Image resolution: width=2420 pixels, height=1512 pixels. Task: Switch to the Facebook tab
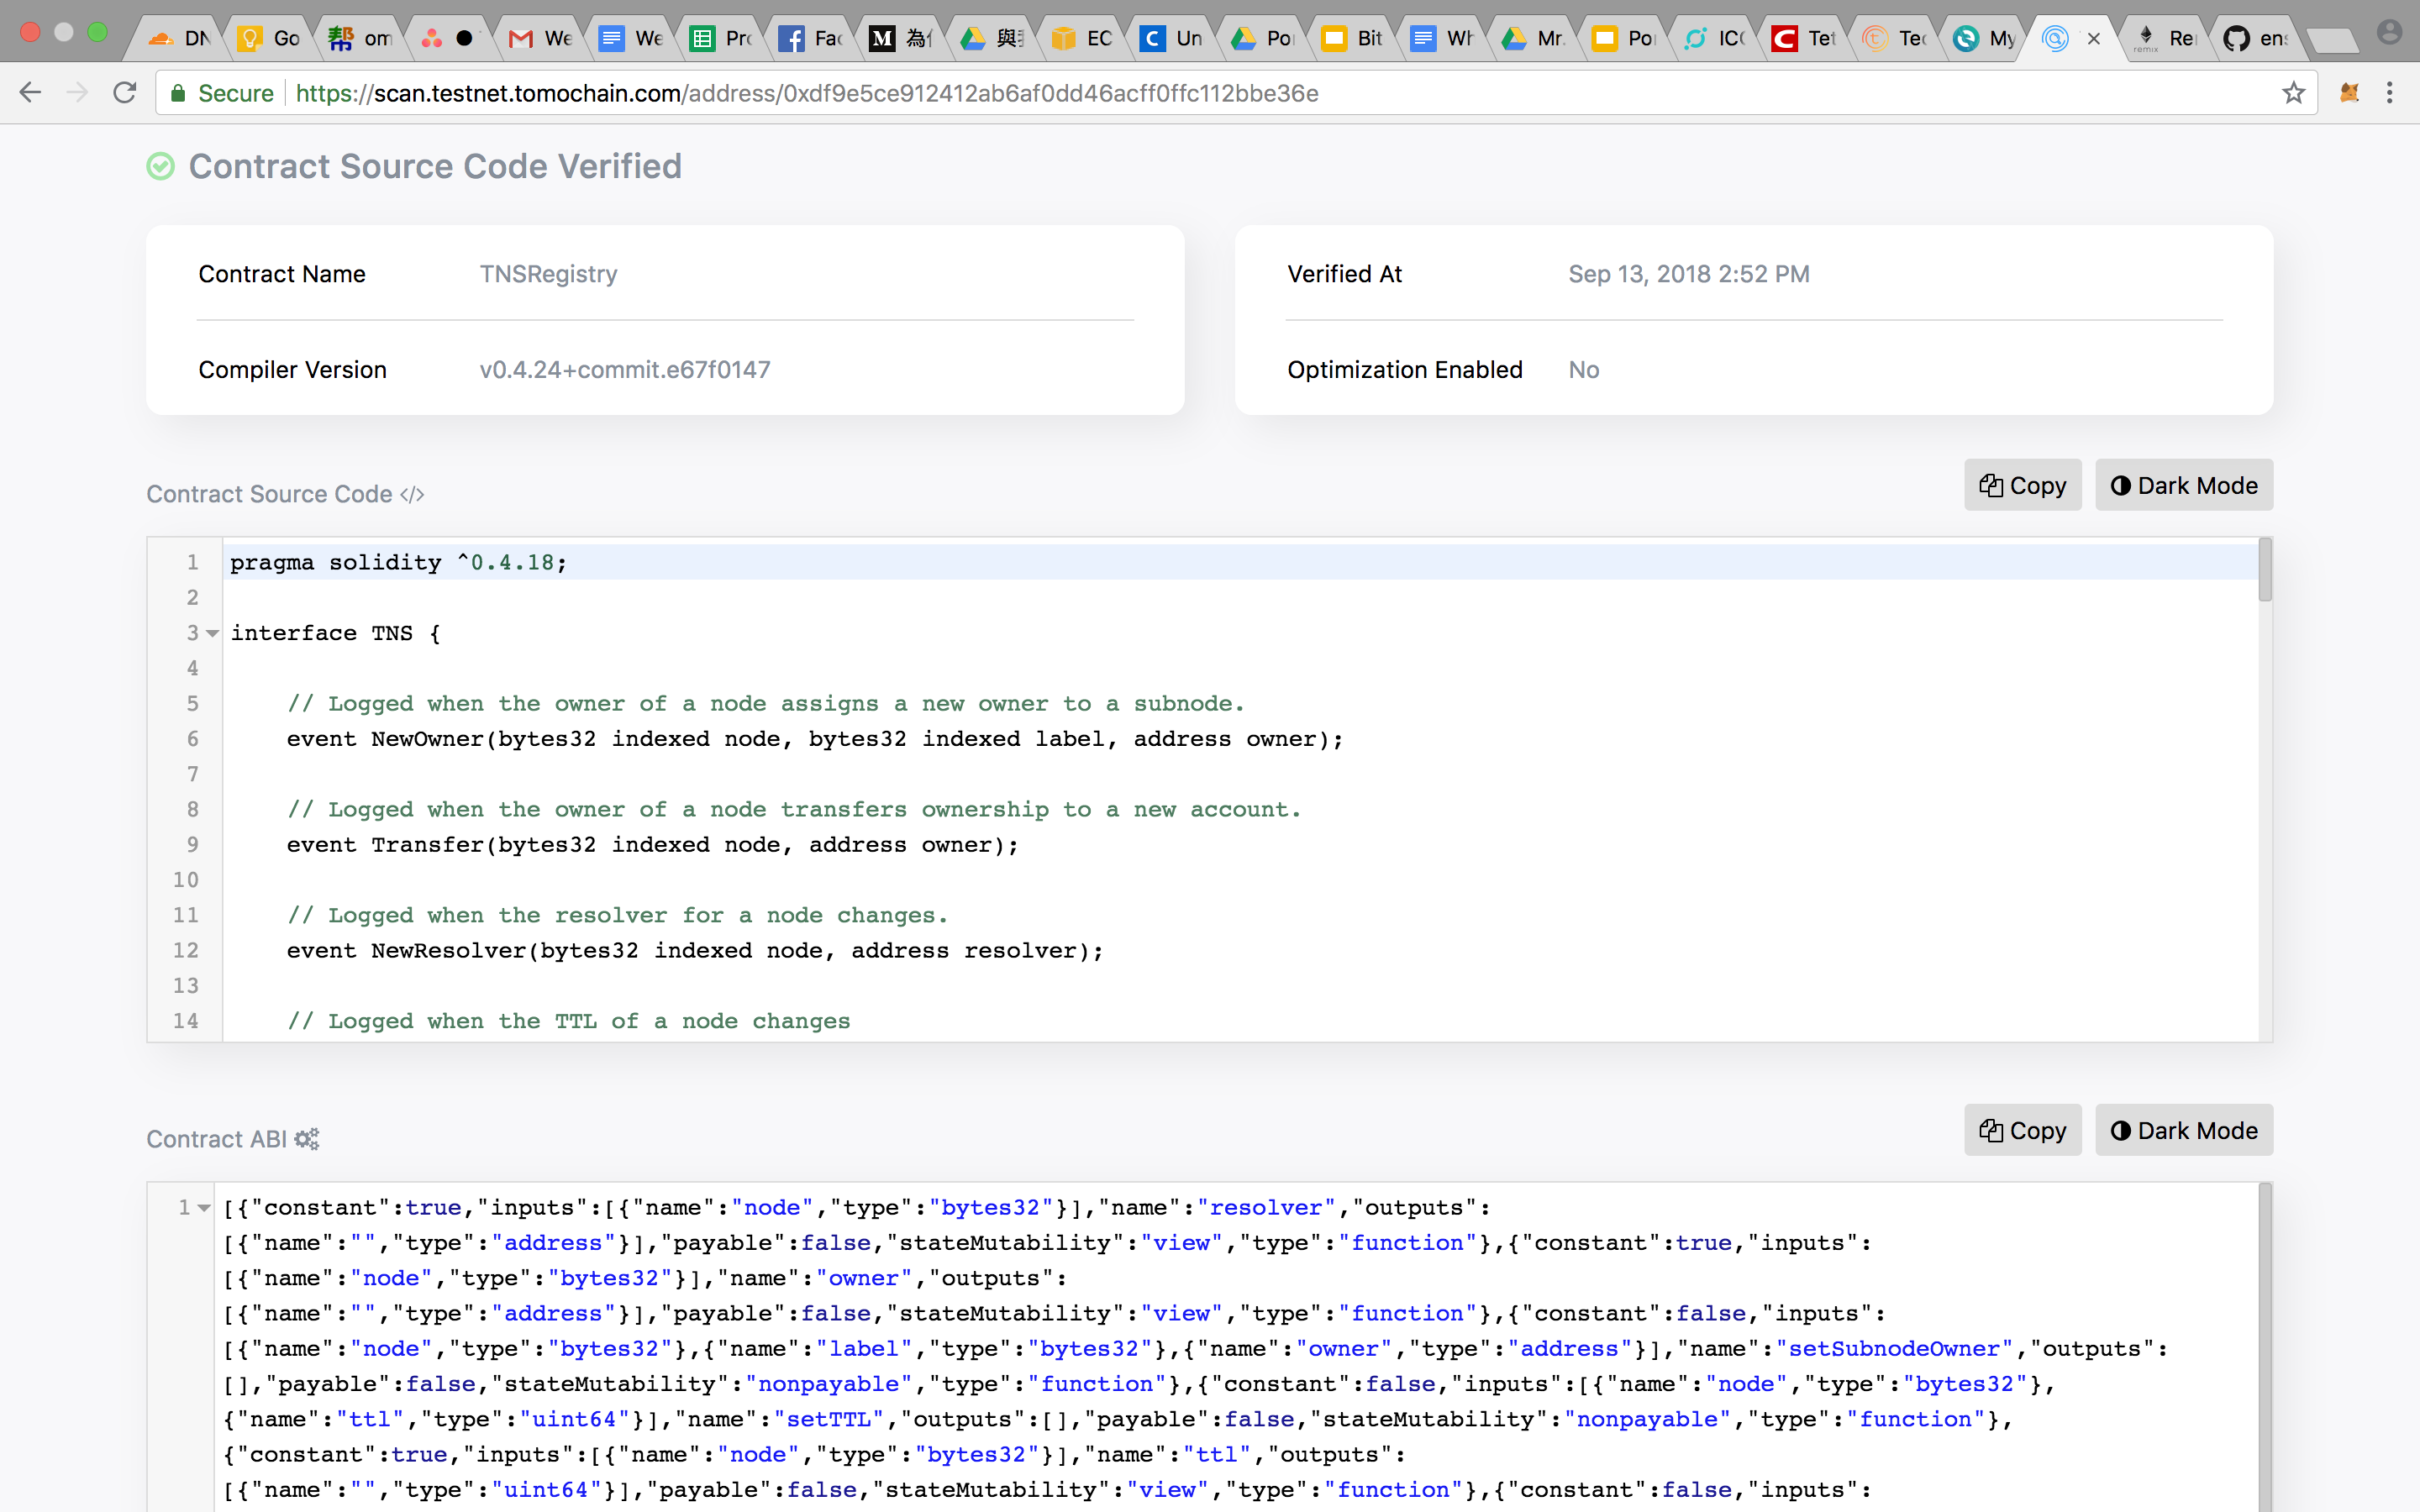tap(812, 38)
